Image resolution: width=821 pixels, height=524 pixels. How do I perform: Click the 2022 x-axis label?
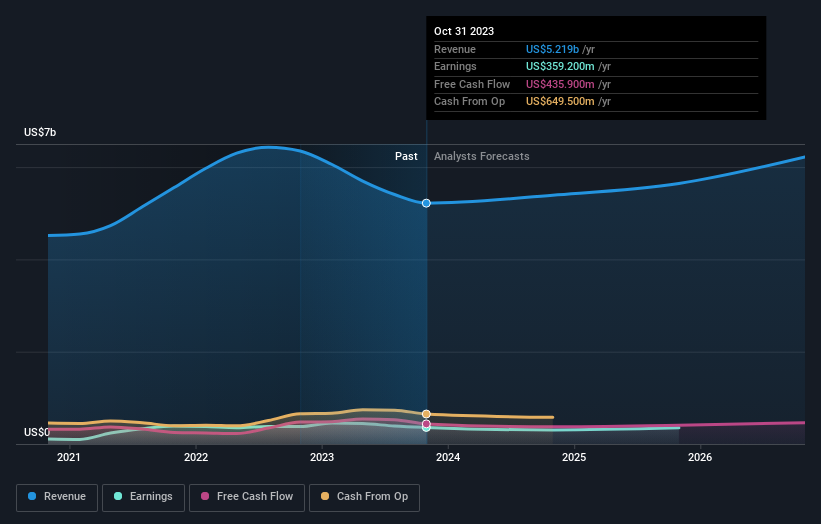click(196, 457)
